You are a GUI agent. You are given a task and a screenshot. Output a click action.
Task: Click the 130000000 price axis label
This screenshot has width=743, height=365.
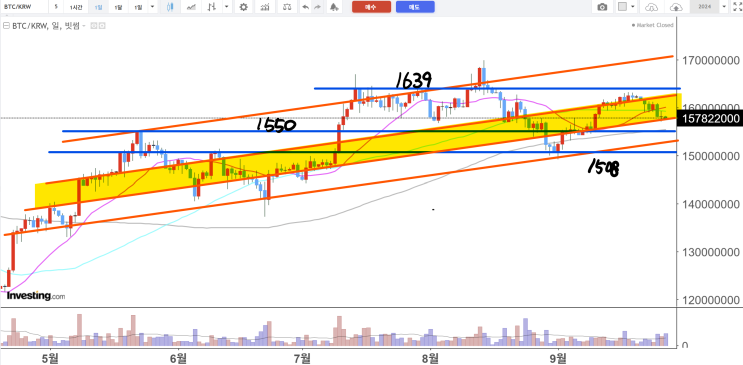pyautogui.click(x=710, y=252)
